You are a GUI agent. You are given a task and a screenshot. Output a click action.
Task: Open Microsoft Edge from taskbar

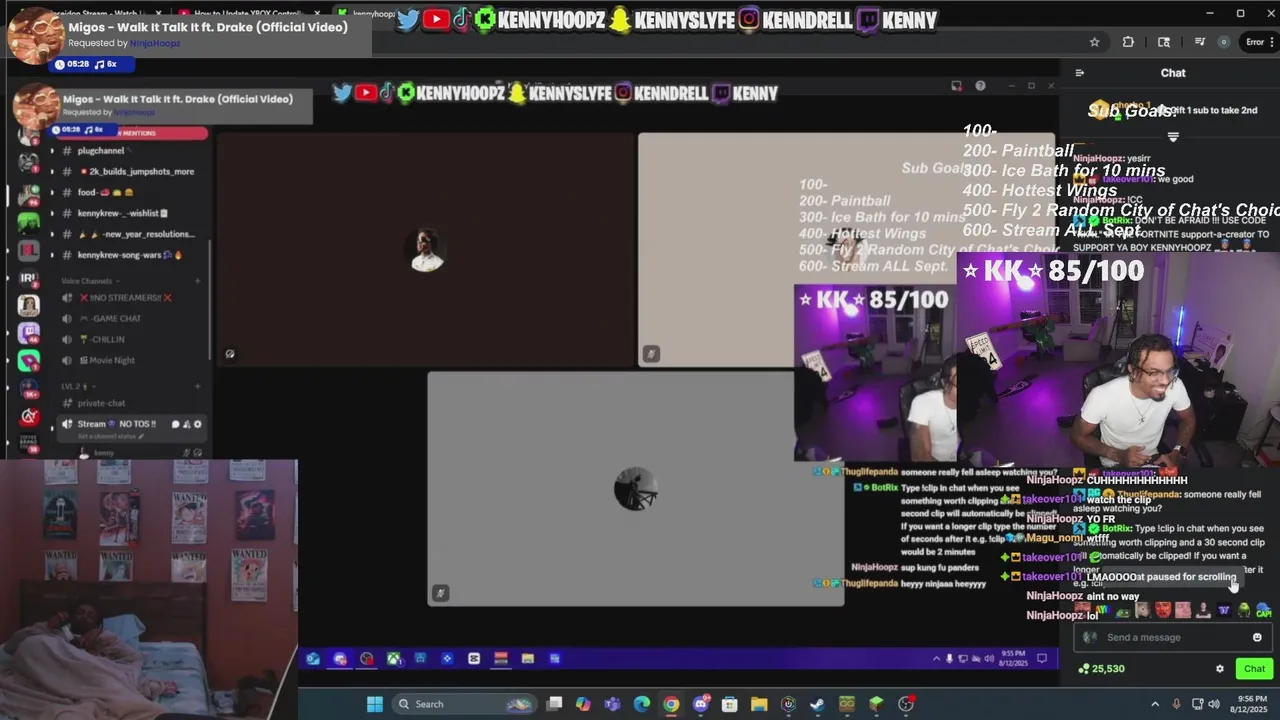pos(641,704)
